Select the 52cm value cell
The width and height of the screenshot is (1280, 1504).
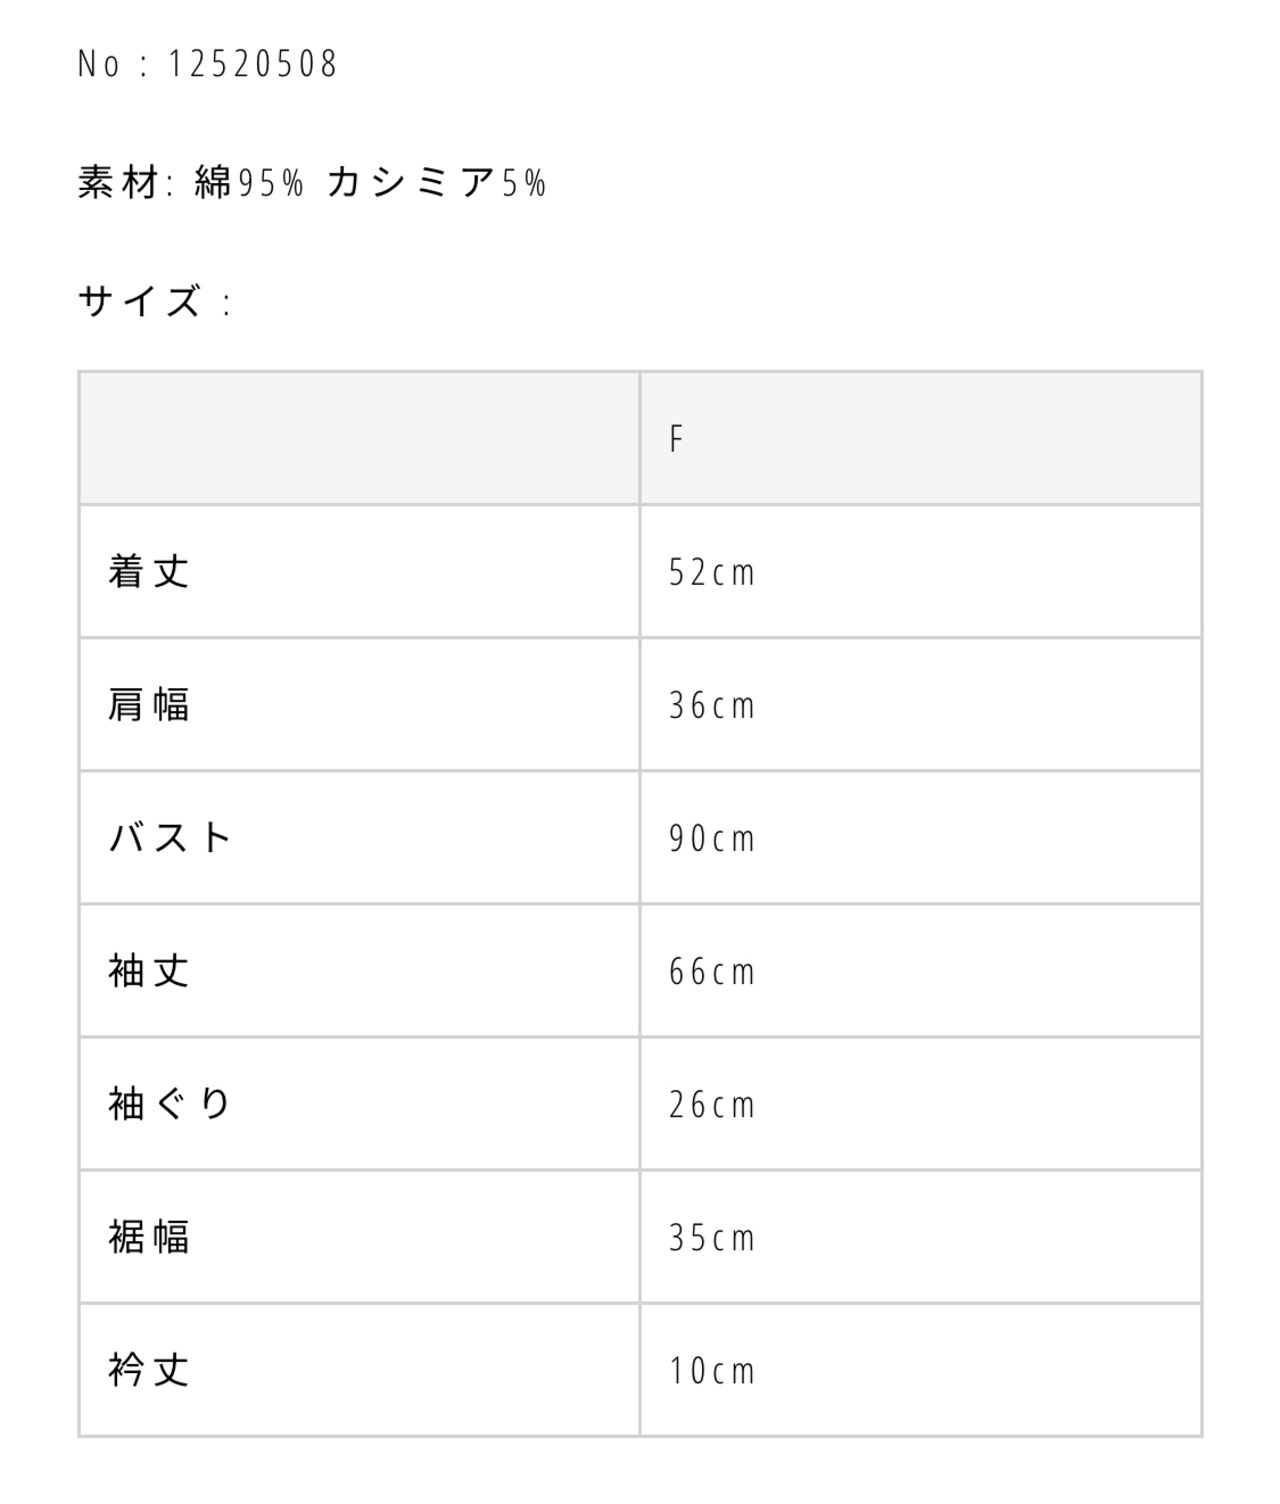711,573
